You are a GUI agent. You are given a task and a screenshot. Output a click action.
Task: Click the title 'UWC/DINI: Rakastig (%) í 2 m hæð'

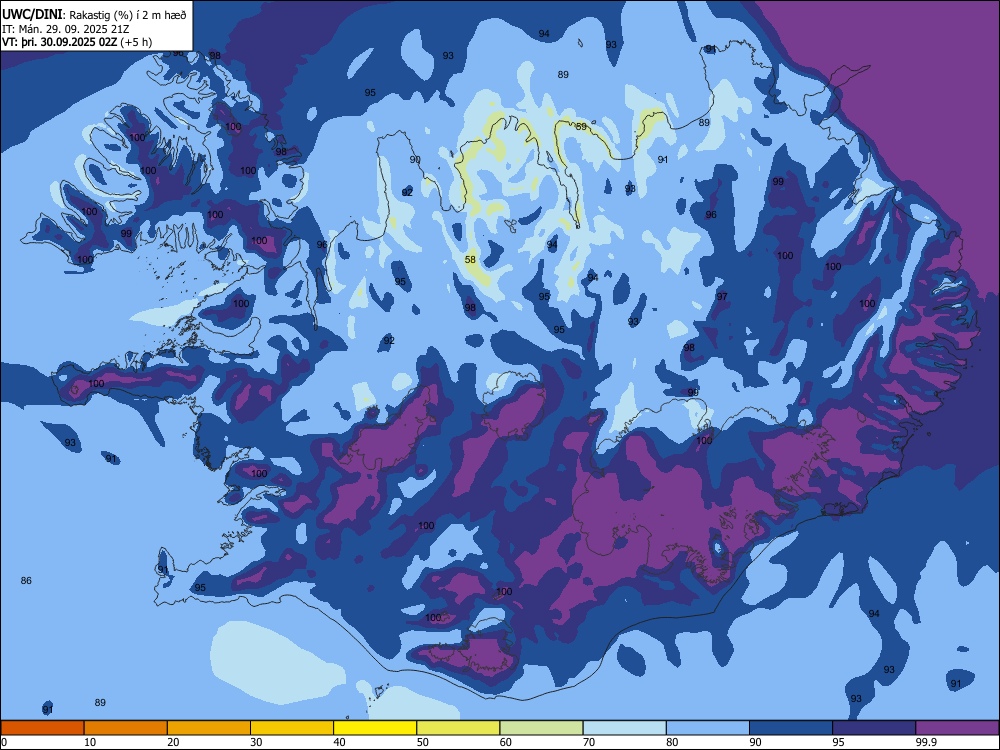pyautogui.click(x=94, y=15)
